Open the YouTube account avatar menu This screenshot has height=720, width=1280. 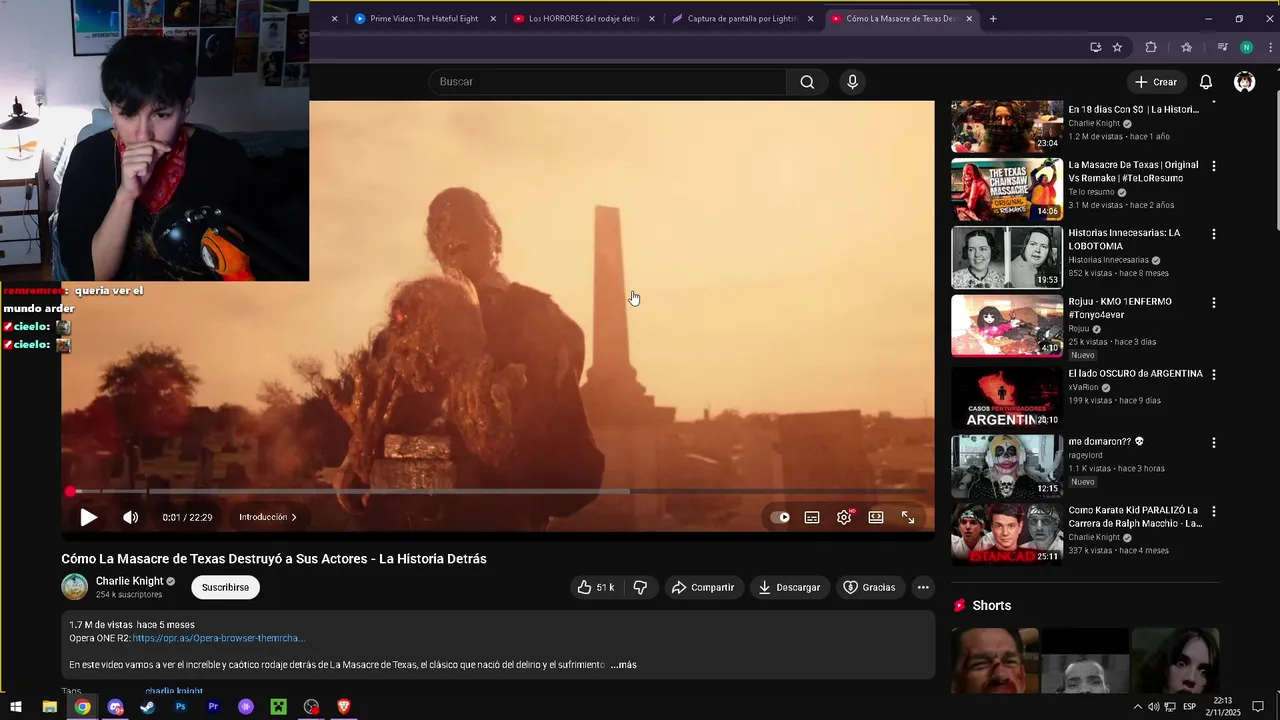click(x=1244, y=82)
